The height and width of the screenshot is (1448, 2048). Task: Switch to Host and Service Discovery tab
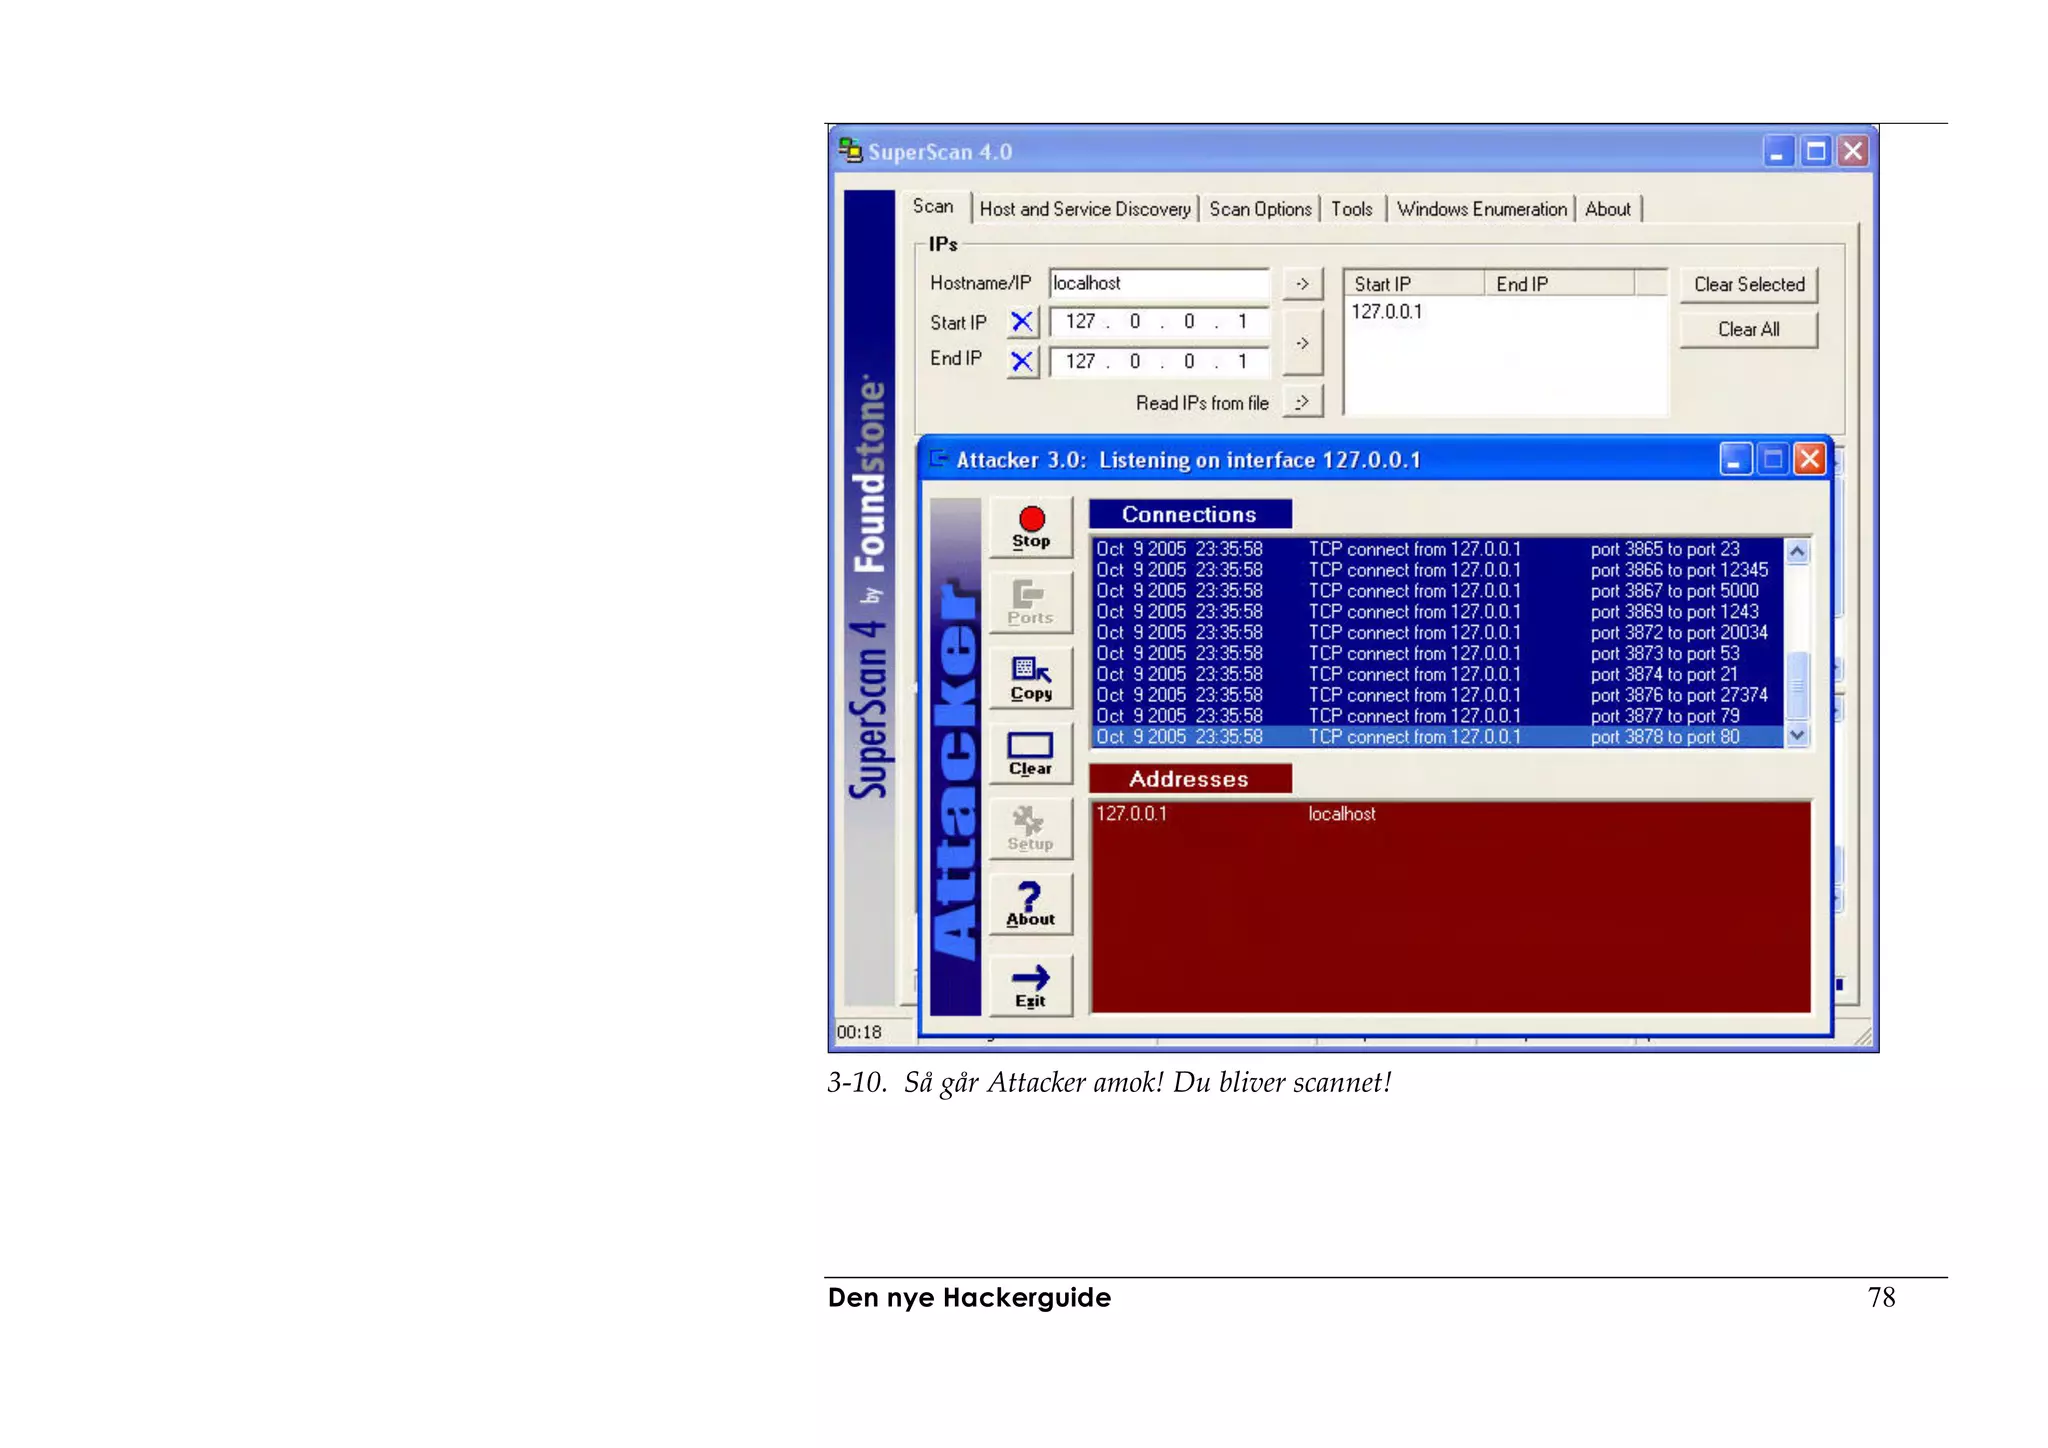pos(1085,209)
